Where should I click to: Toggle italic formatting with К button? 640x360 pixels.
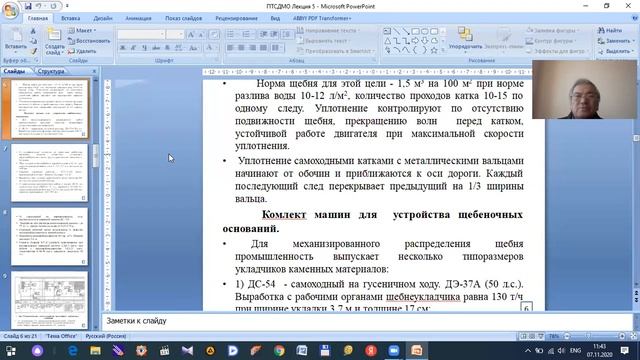coord(133,48)
